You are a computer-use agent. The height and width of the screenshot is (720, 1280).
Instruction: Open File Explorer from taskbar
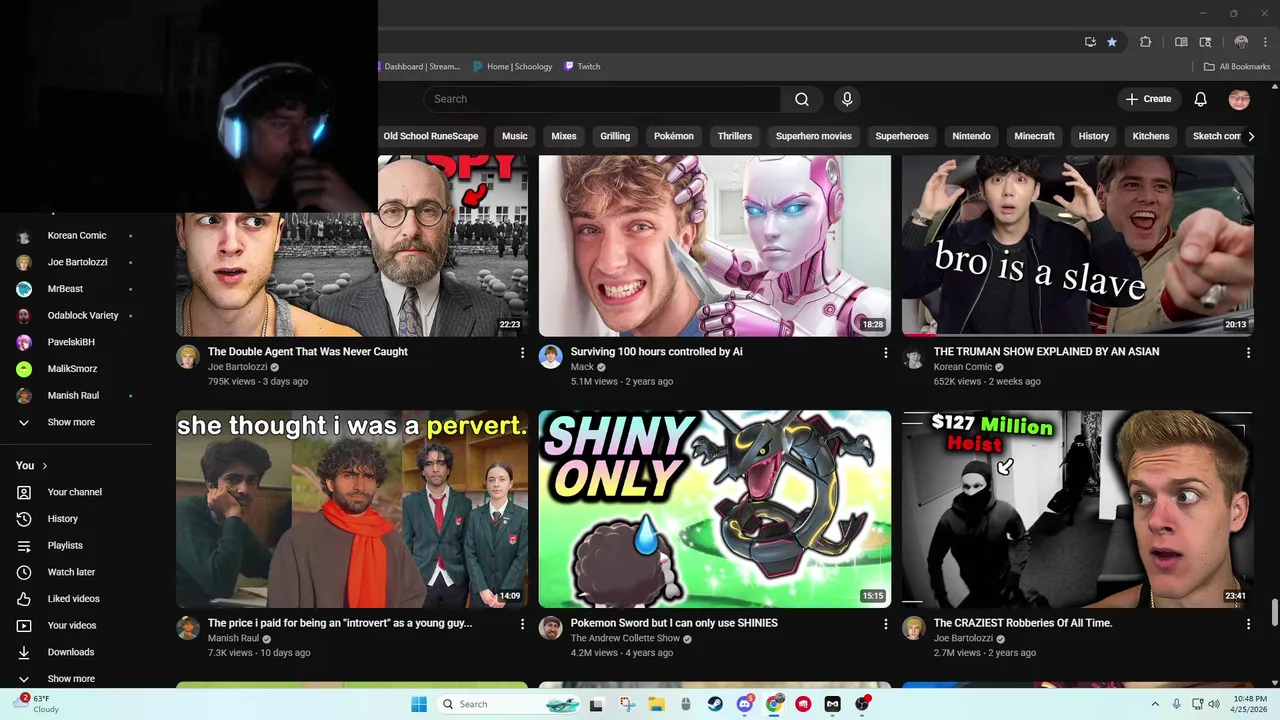[x=656, y=704]
